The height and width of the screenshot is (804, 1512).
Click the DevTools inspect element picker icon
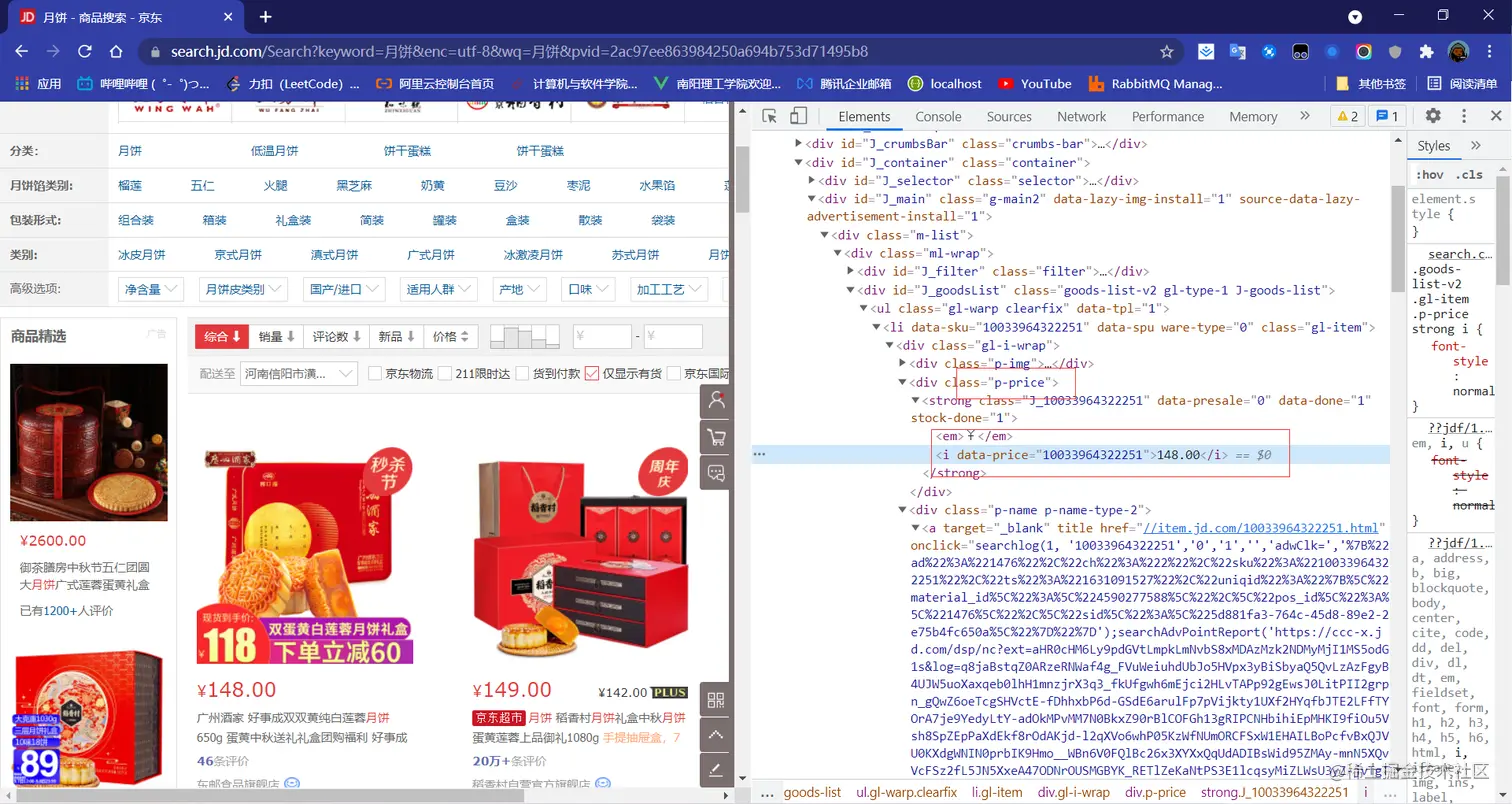(x=769, y=116)
